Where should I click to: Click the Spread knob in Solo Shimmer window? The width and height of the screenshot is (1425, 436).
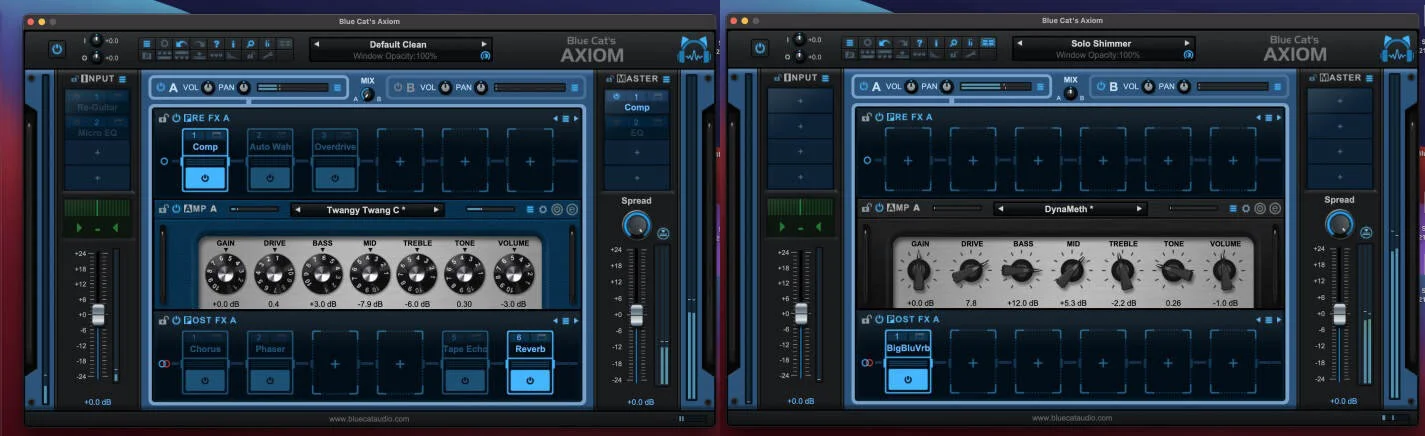1338,224
